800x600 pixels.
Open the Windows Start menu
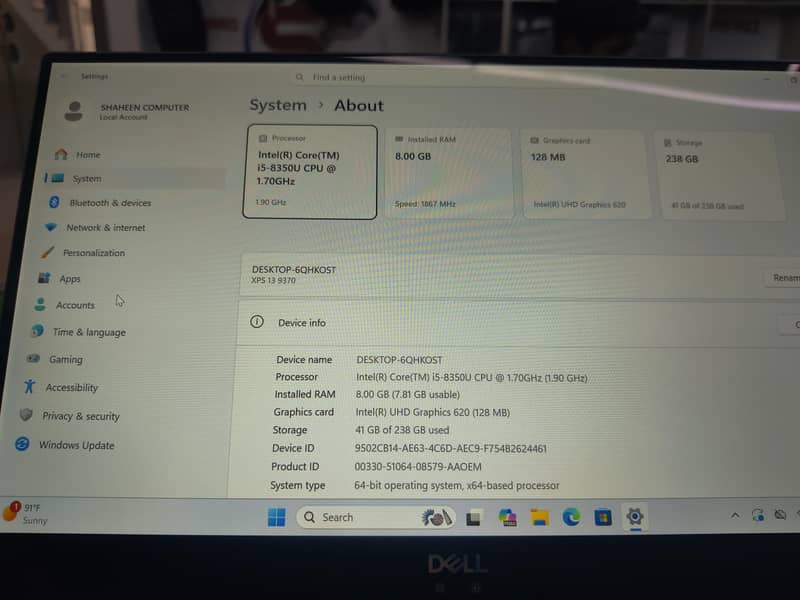277,517
